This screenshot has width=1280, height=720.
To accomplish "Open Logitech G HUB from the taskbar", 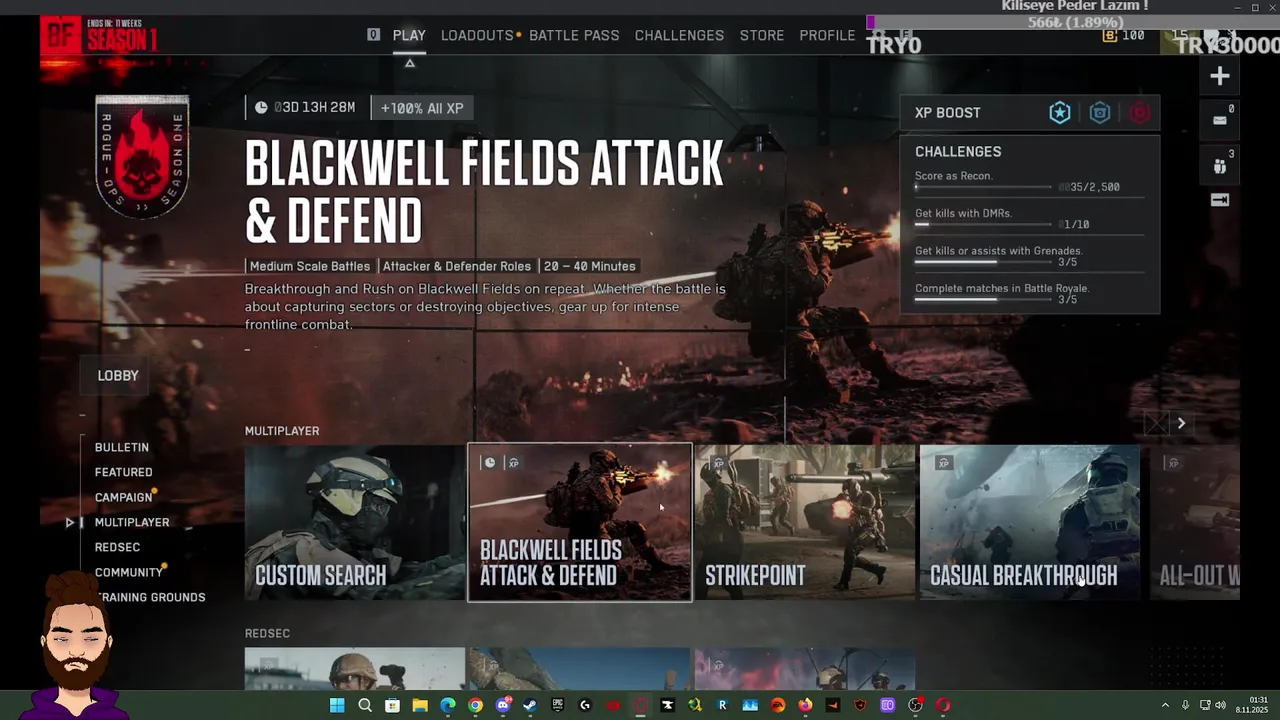I will click(x=585, y=705).
